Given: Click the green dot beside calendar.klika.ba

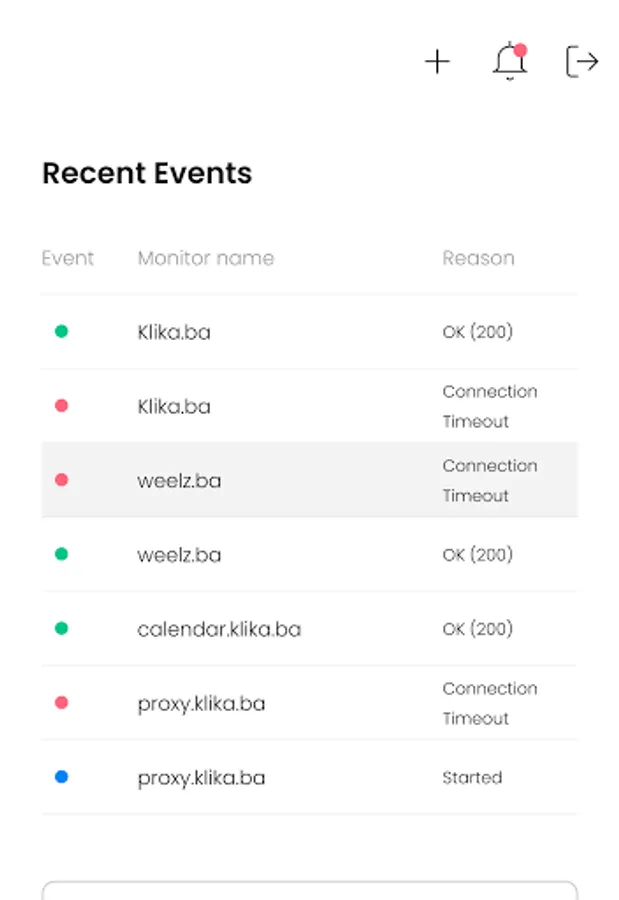Looking at the screenshot, I should click(x=61, y=629).
